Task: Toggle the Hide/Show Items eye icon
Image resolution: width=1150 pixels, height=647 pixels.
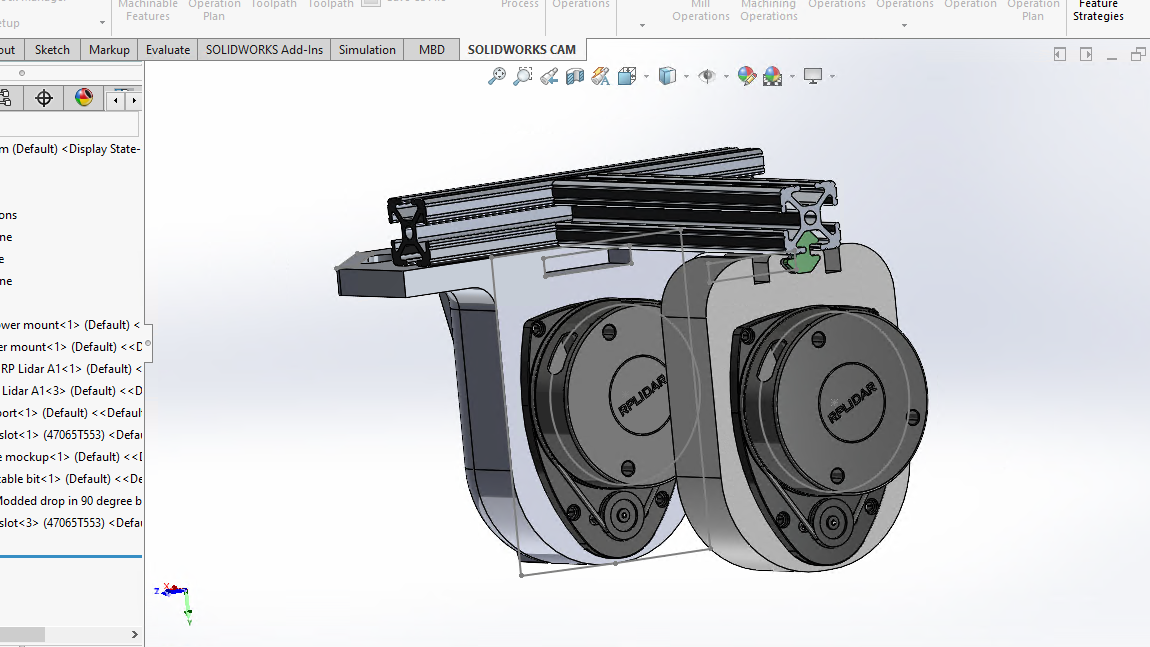Action: (707, 76)
